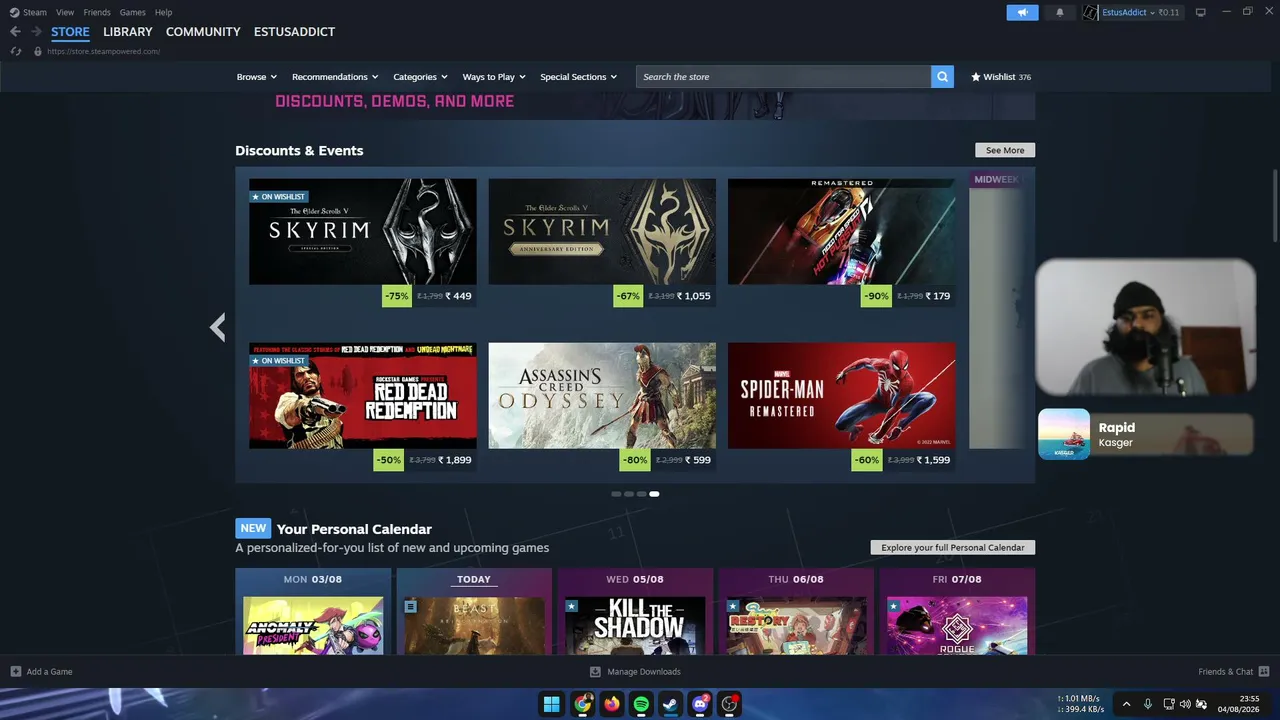
Task: Click the store page vertical scrollbar
Action: (x=1275, y=205)
